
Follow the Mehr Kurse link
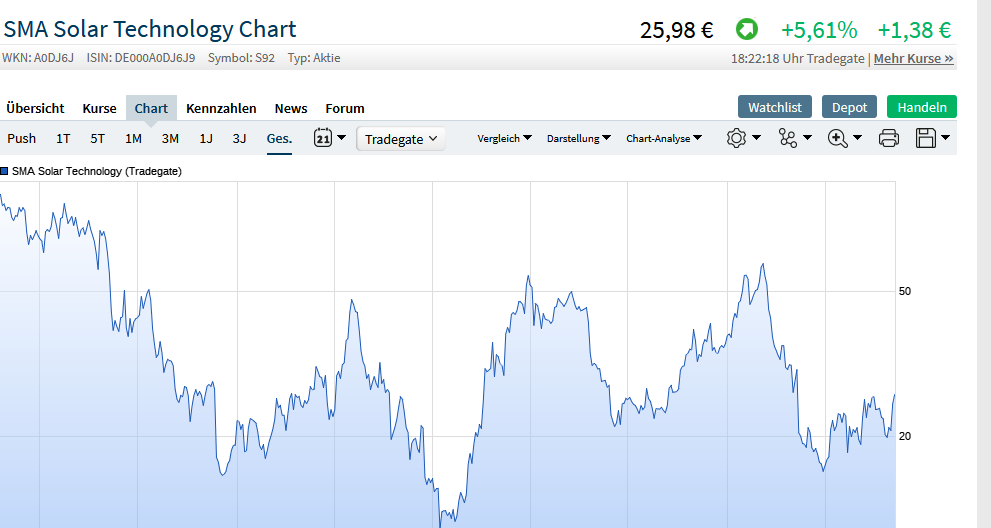[x=913, y=58]
